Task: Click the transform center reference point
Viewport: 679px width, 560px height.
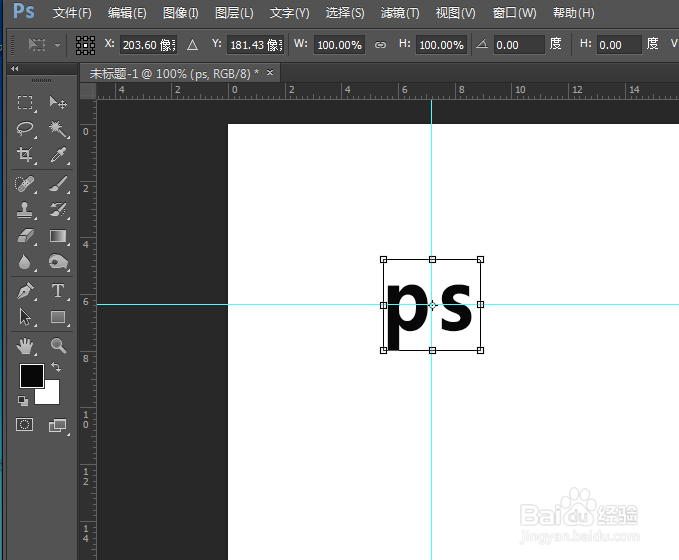Action: 432,305
